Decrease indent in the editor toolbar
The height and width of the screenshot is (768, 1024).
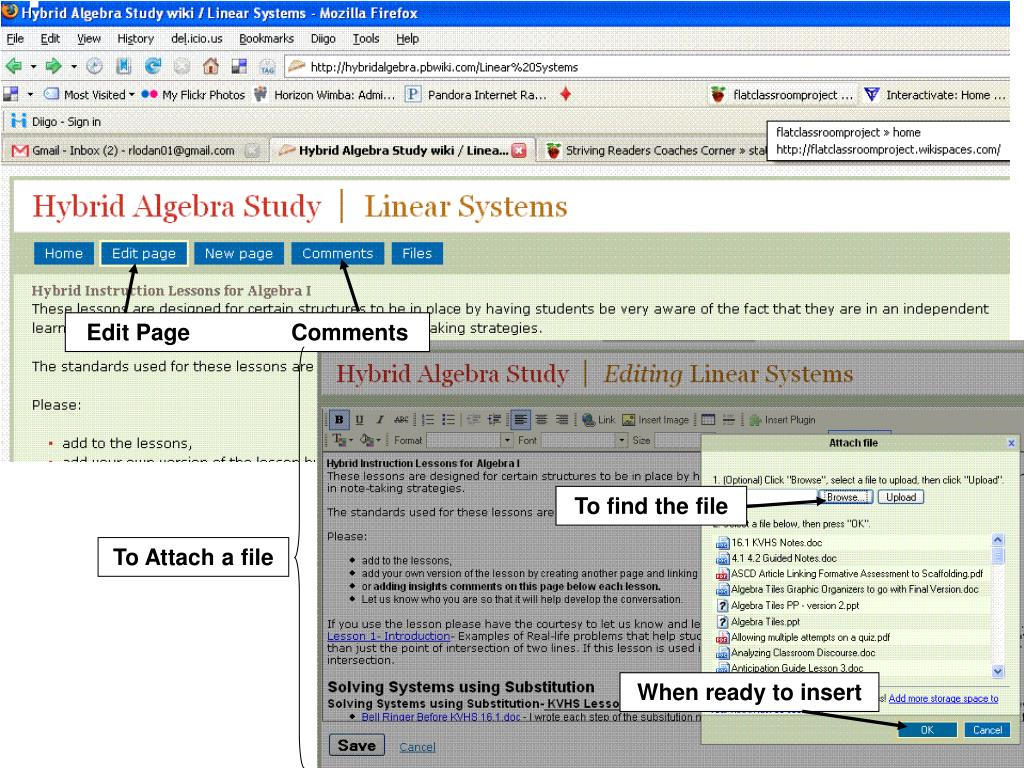point(473,420)
